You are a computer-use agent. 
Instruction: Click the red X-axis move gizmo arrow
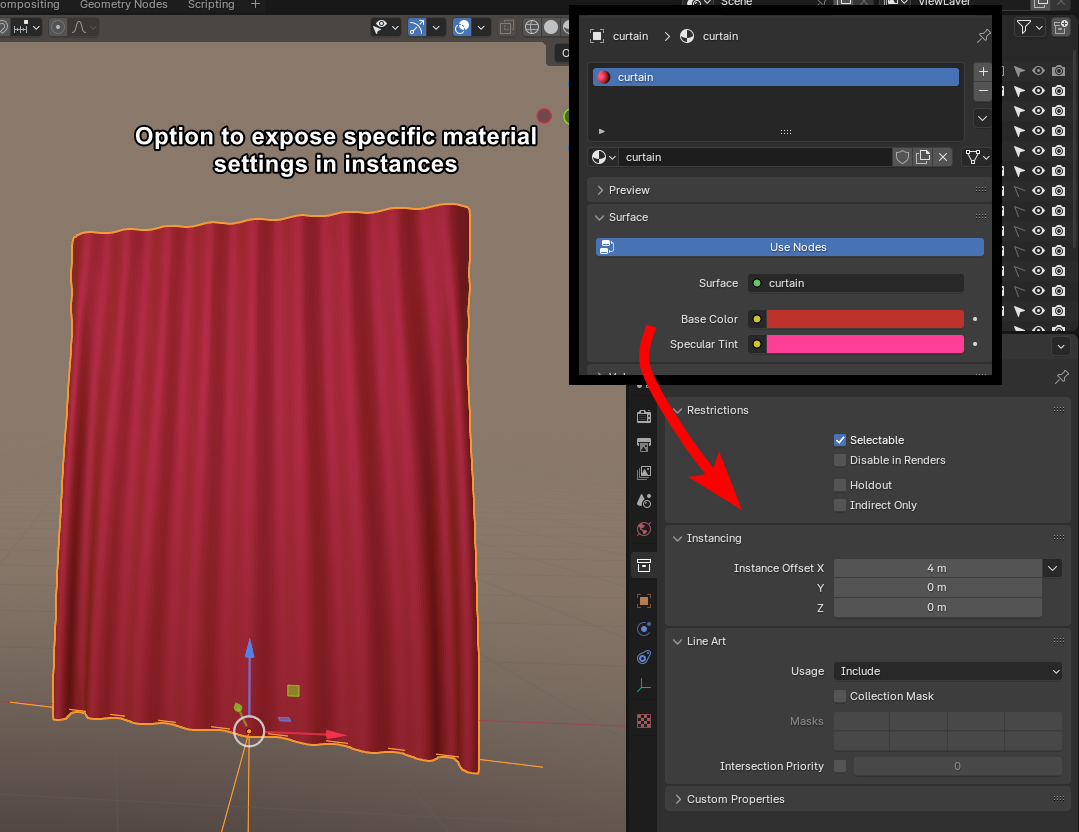pyautogui.click(x=336, y=735)
